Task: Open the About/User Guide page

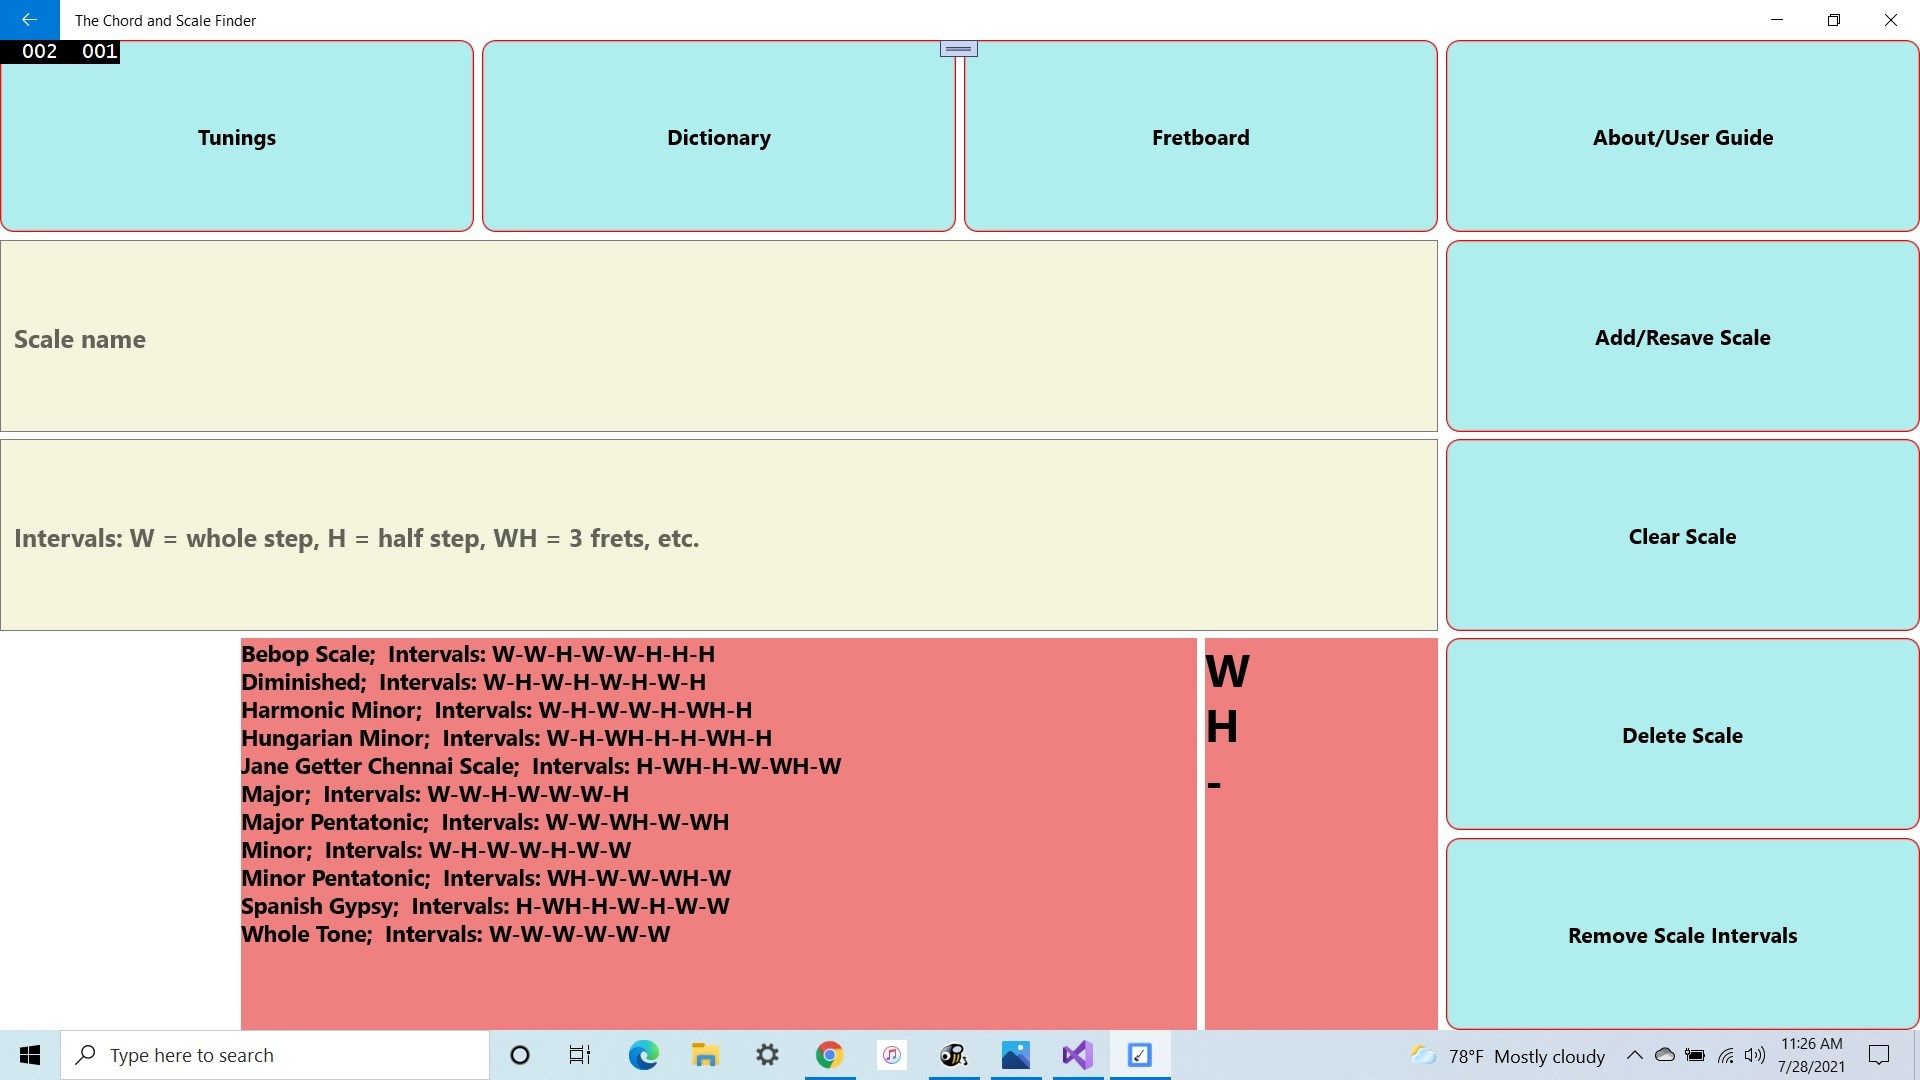Action: tap(1683, 136)
